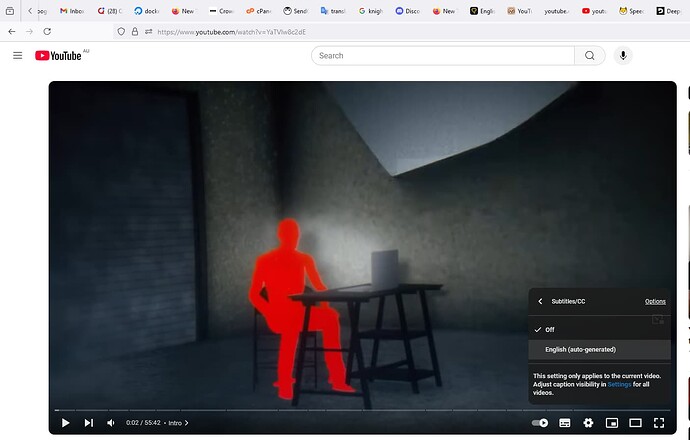The height and width of the screenshot is (440, 690).
Task: Switch to the Send tab
Action: click(296, 11)
